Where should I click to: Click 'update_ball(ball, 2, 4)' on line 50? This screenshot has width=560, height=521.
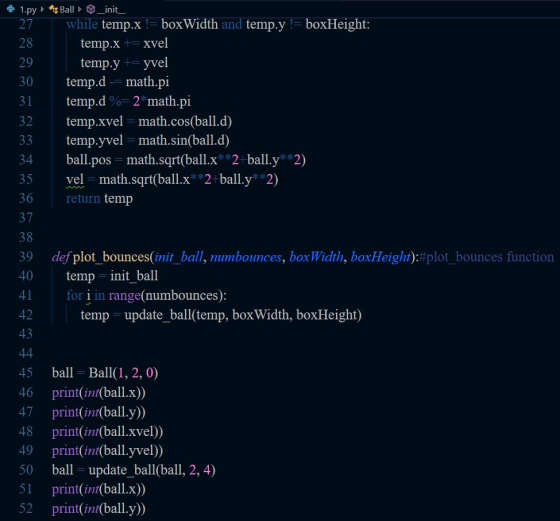click(x=152, y=470)
